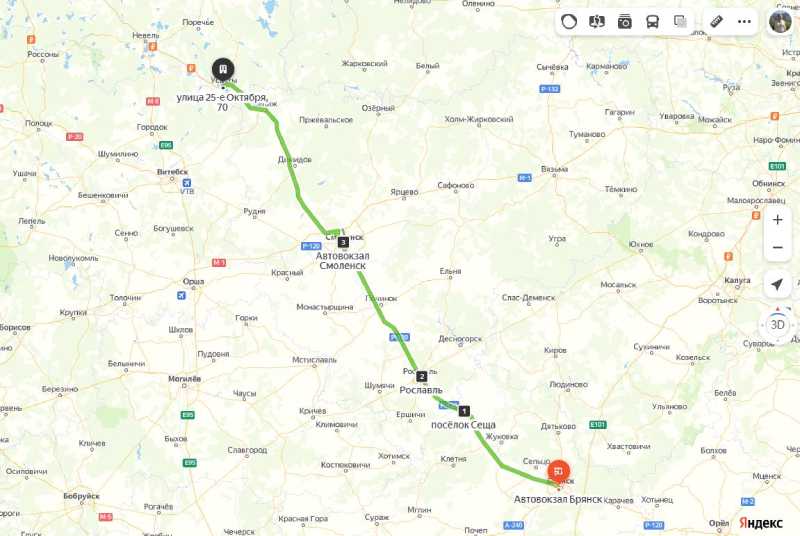Click the Витебск airport icon
The width and height of the screenshot is (800, 536).
pyautogui.click(x=187, y=183)
